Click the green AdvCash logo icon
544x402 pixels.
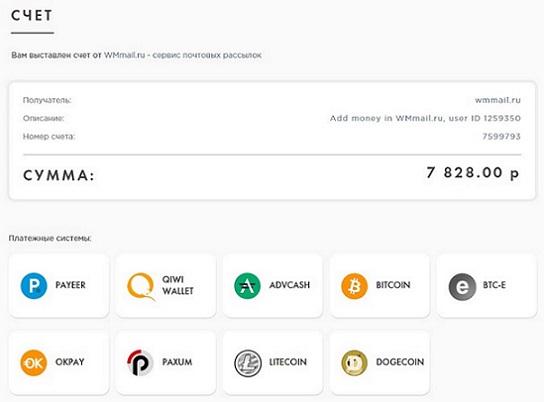click(247, 286)
